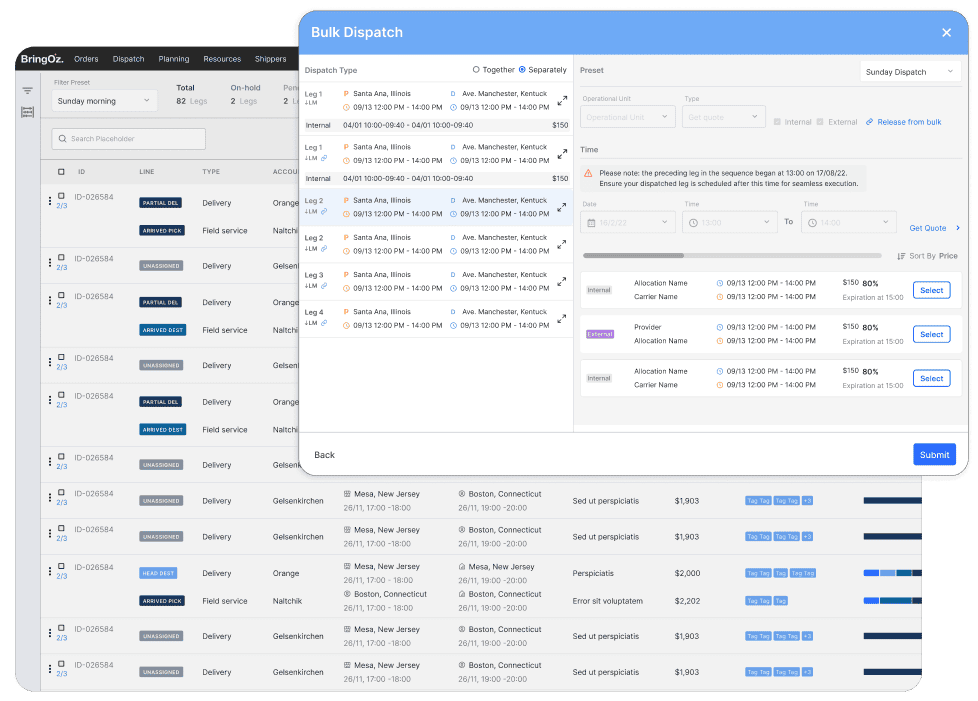Open the 13:00 start time dropdown
Screen dimensions: 978x701
tap(730, 223)
